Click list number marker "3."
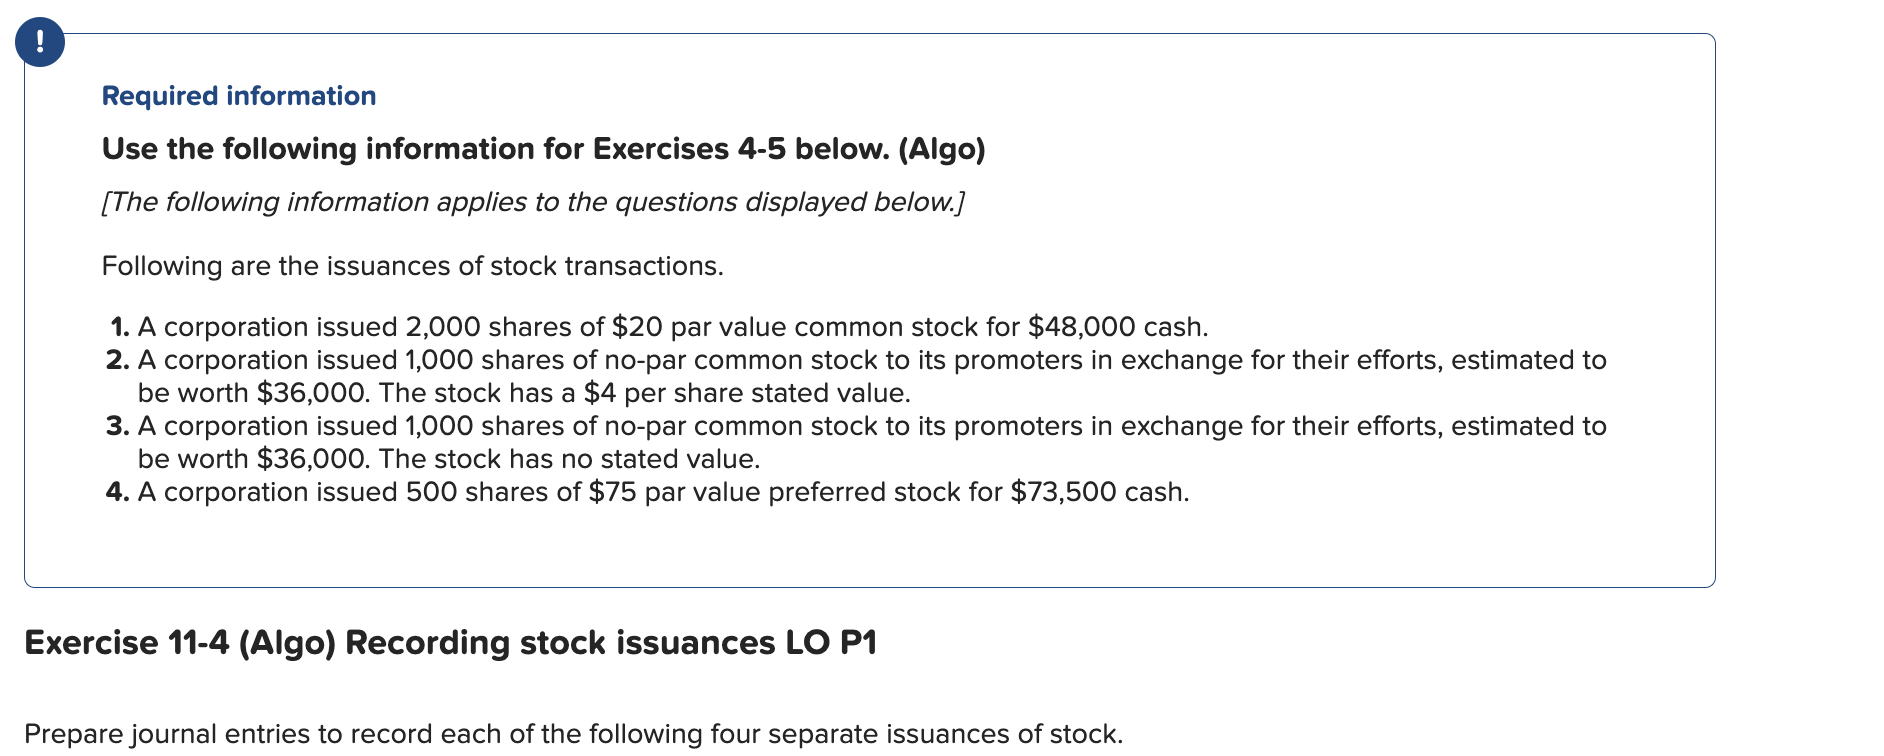Viewport: 1884px width, 756px height. coord(118,426)
